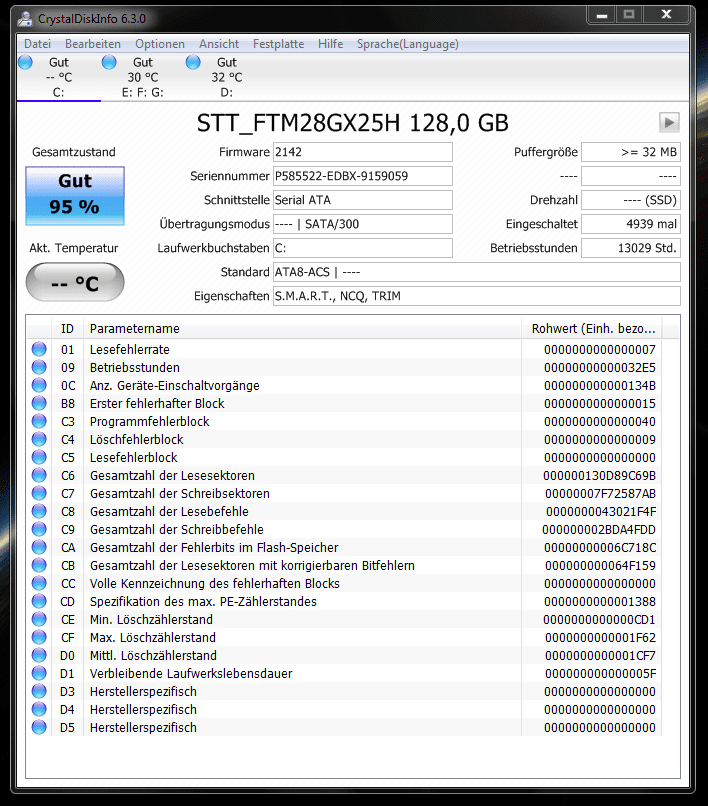Screen dimensions: 708x806
Task: Click the CrystalDiskInfo title bar icon
Action: click(x=25, y=19)
